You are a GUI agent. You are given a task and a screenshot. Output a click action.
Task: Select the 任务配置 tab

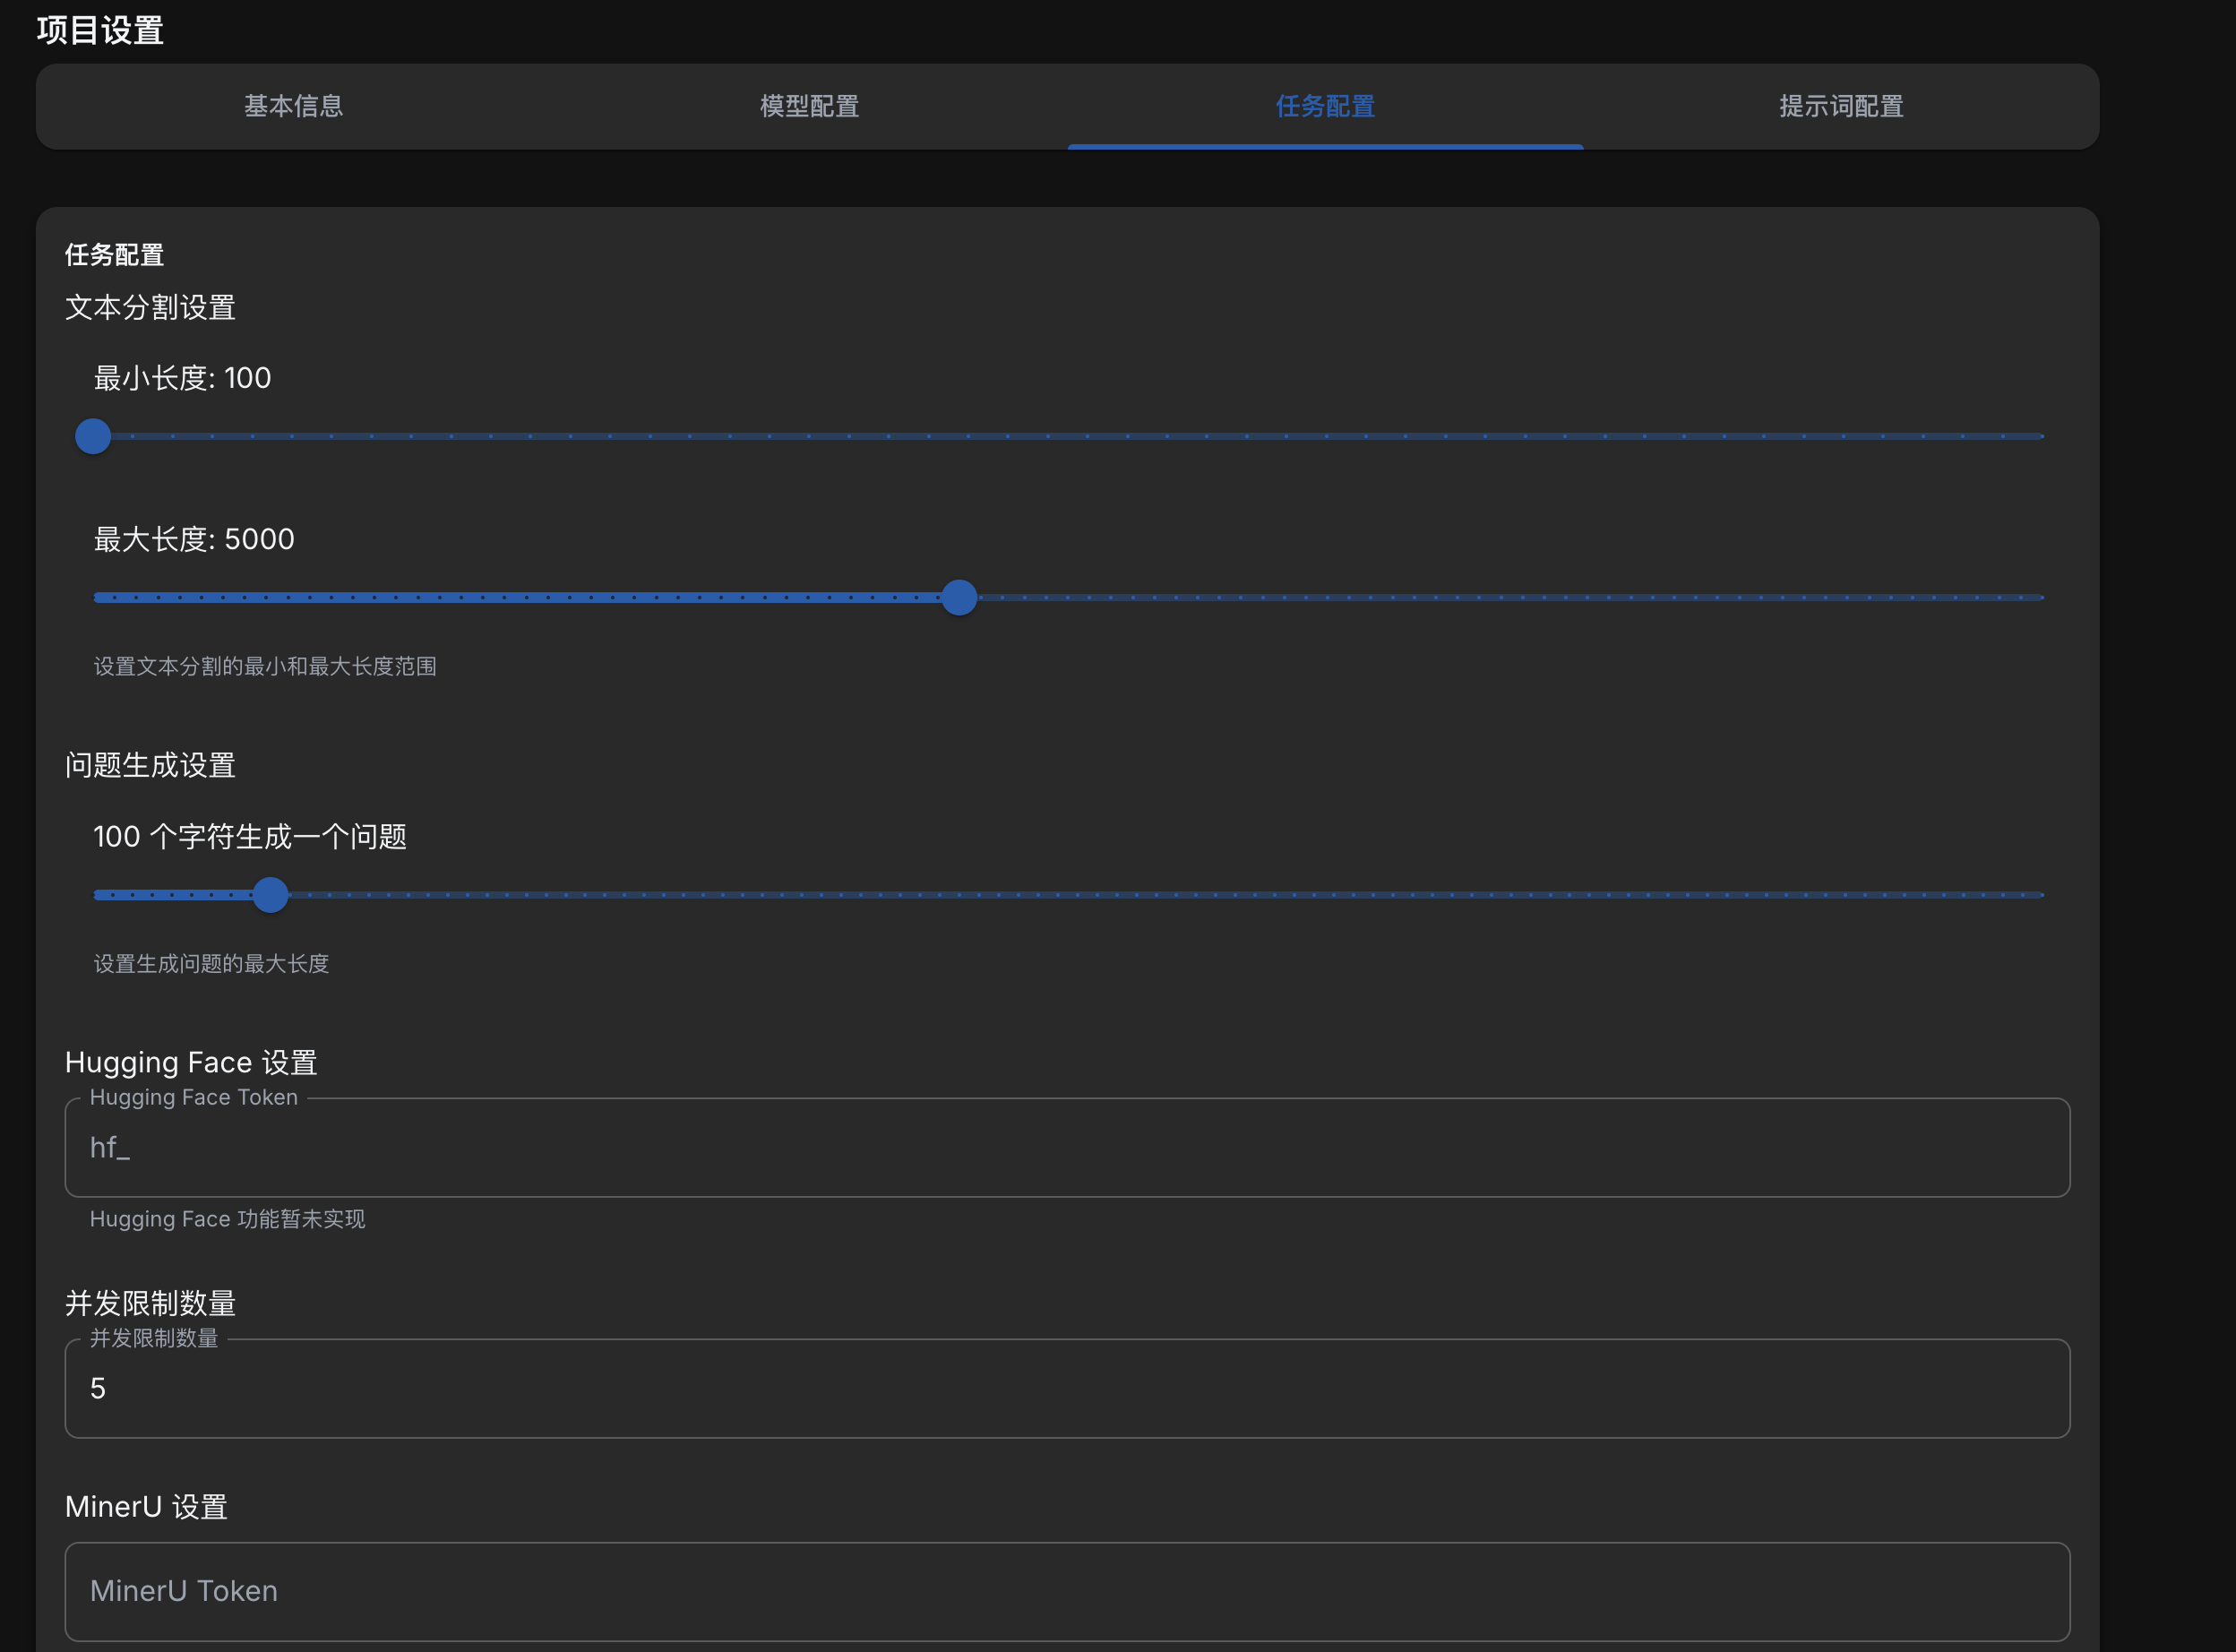[x=1324, y=106]
